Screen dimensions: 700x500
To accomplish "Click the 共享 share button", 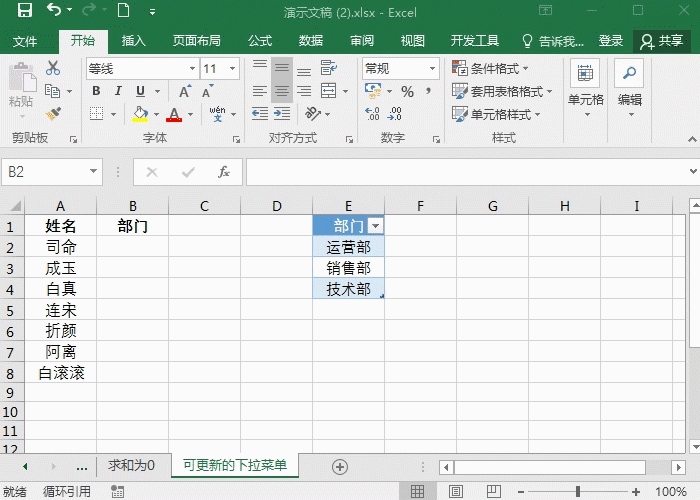I will [662, 41].
